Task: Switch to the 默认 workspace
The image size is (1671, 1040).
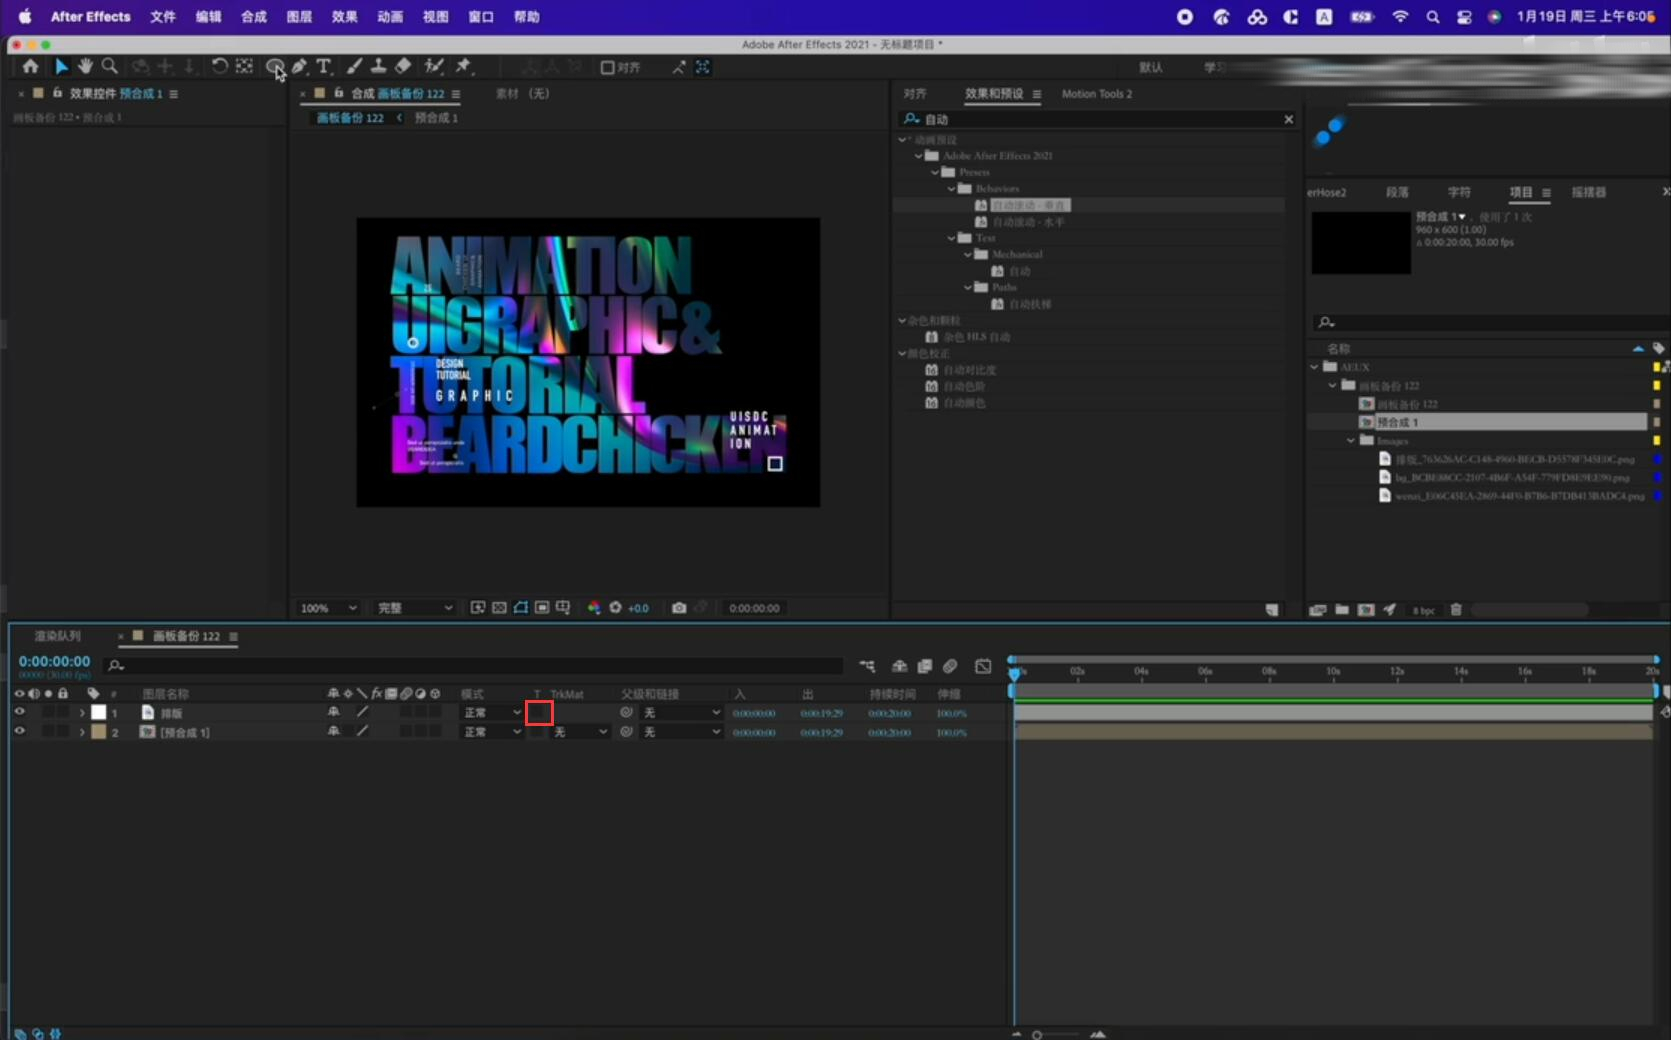Action: (x=1151, y=67)
